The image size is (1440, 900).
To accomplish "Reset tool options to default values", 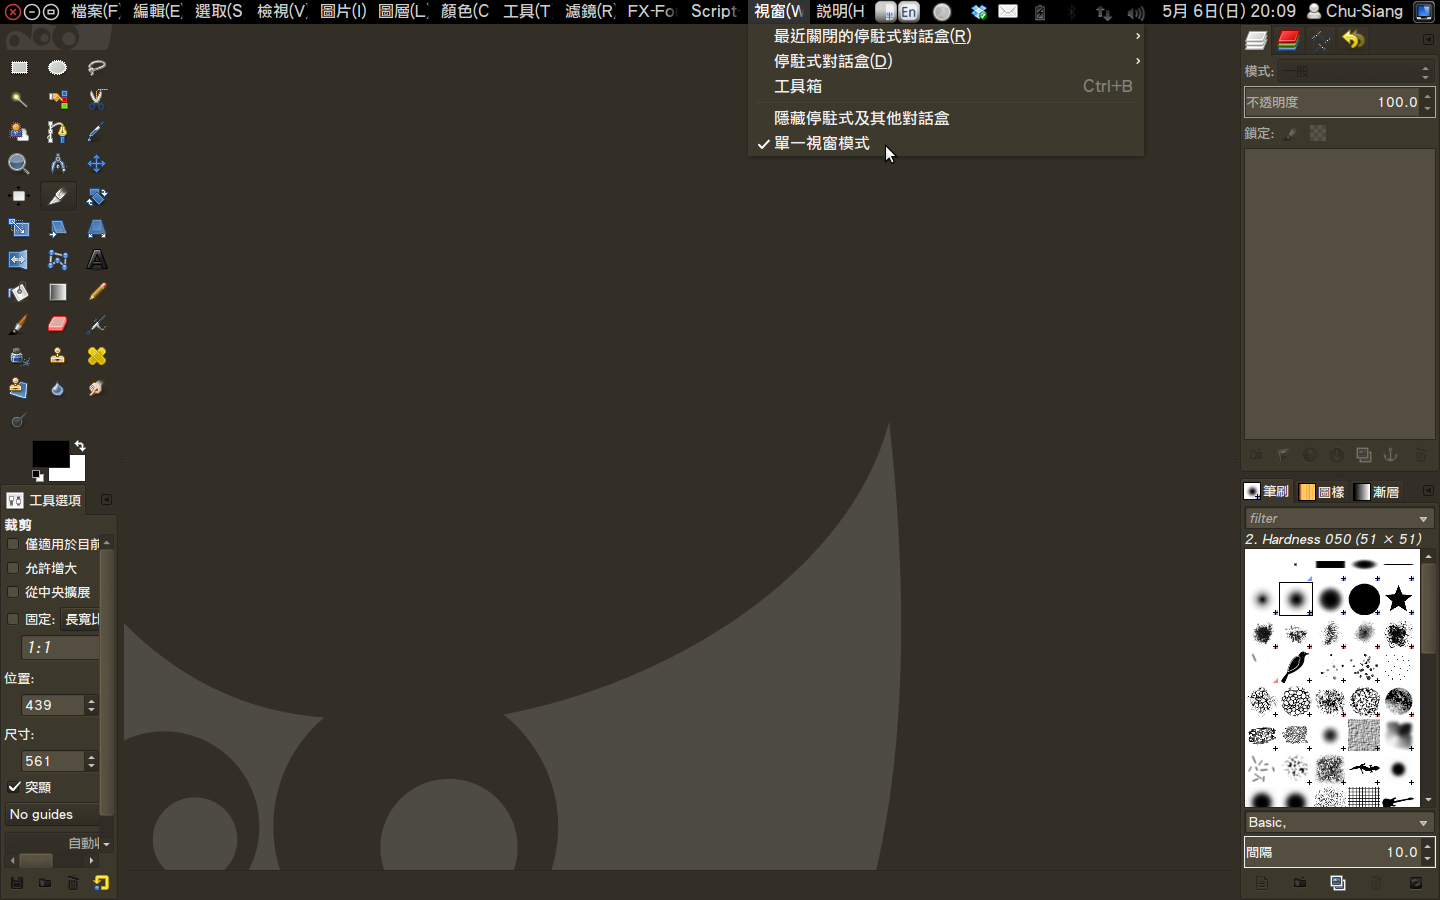I will pyautogui.click(x=101, y=883).
